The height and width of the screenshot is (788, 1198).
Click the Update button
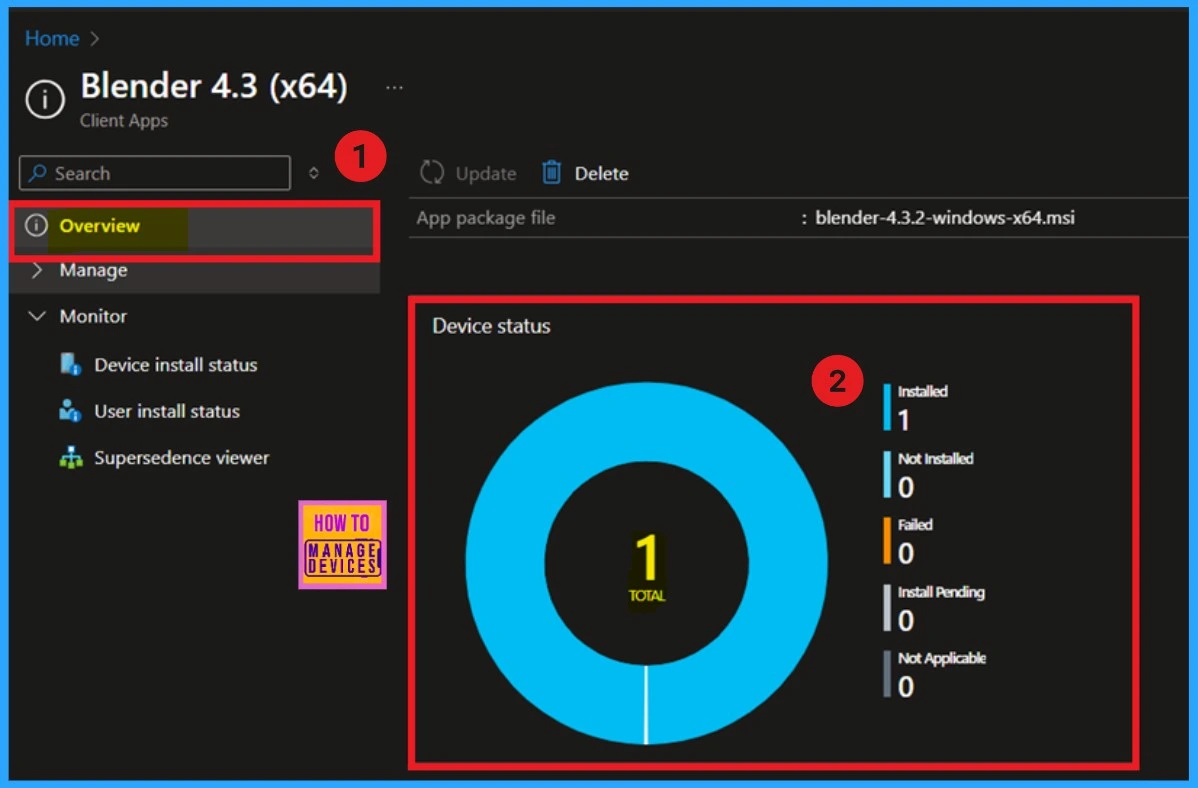point(468,173)
